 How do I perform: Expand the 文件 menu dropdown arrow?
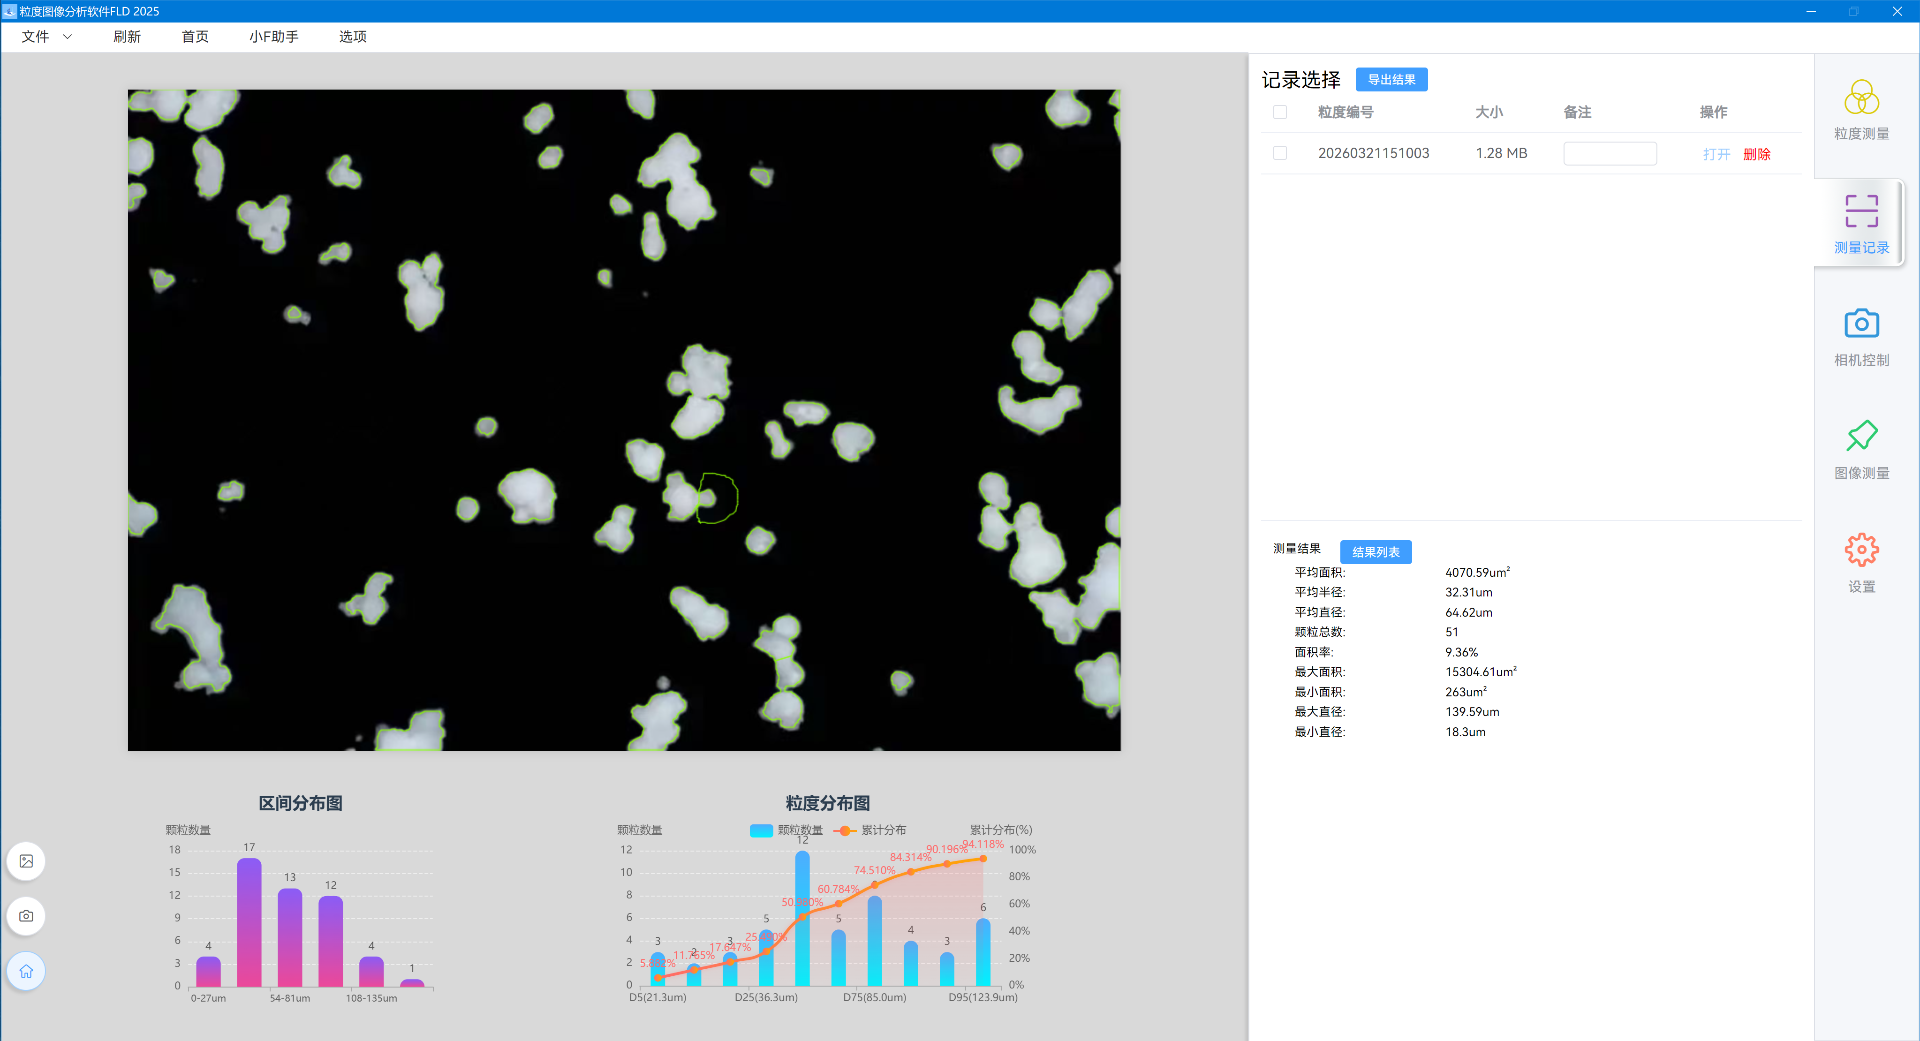[x=67, y=37]
